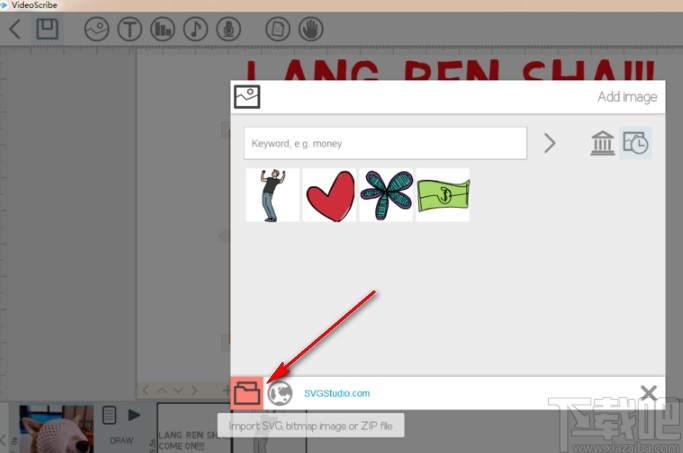Run the image search arrow
The image size is (683, 453).
click(x=550, y=143)
